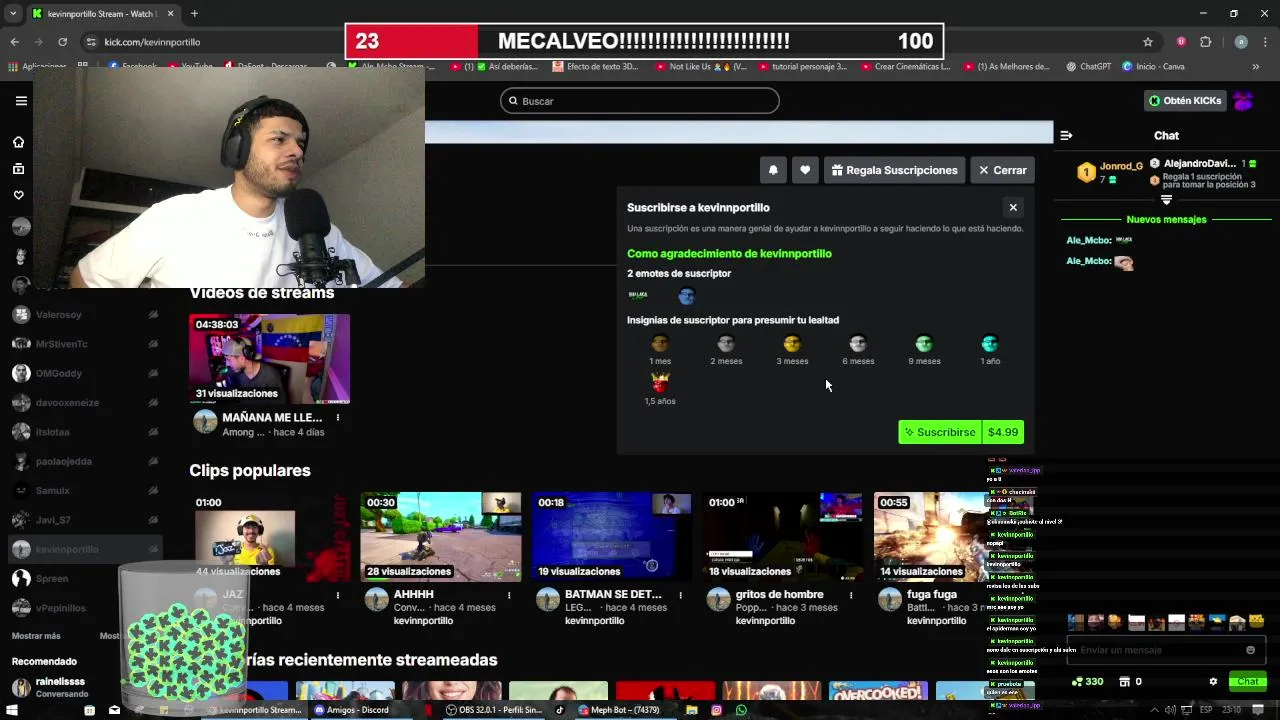Open options menu for MAÑANA ME LLE... video
1280x720 pixels.
pyautogui.click(x=338, y=417)
